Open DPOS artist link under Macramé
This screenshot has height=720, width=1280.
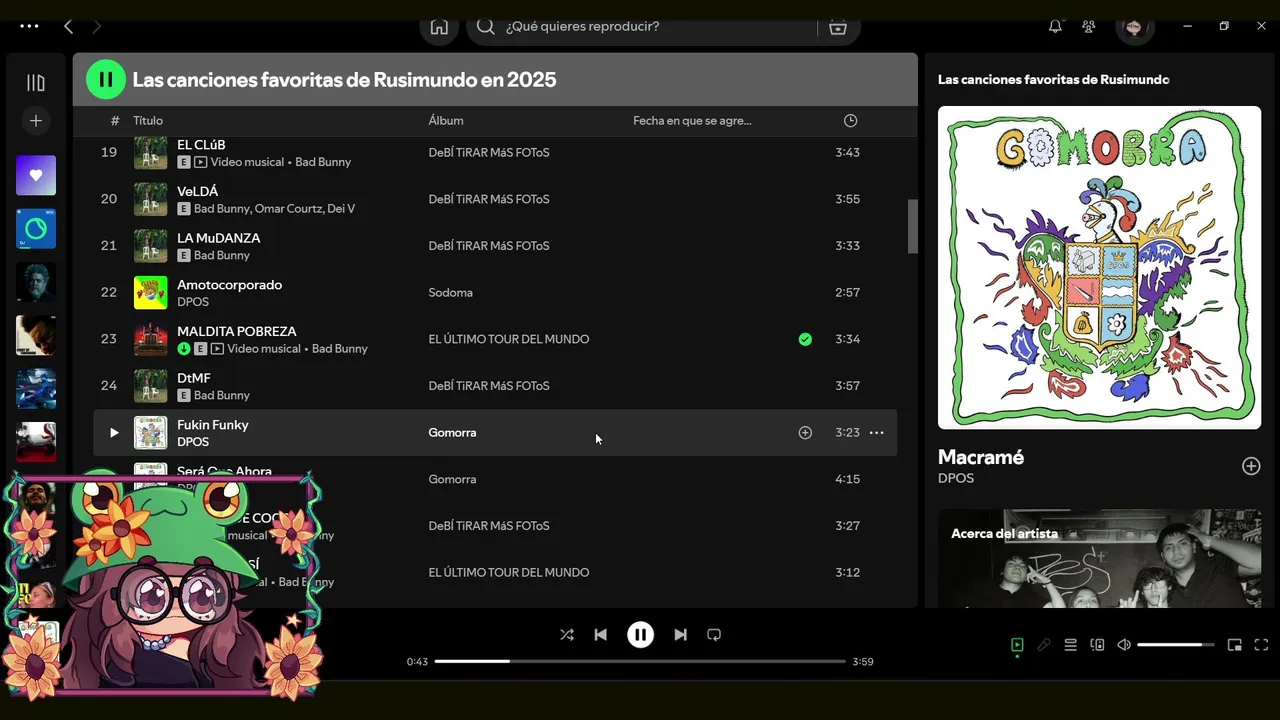coord(956,478)
